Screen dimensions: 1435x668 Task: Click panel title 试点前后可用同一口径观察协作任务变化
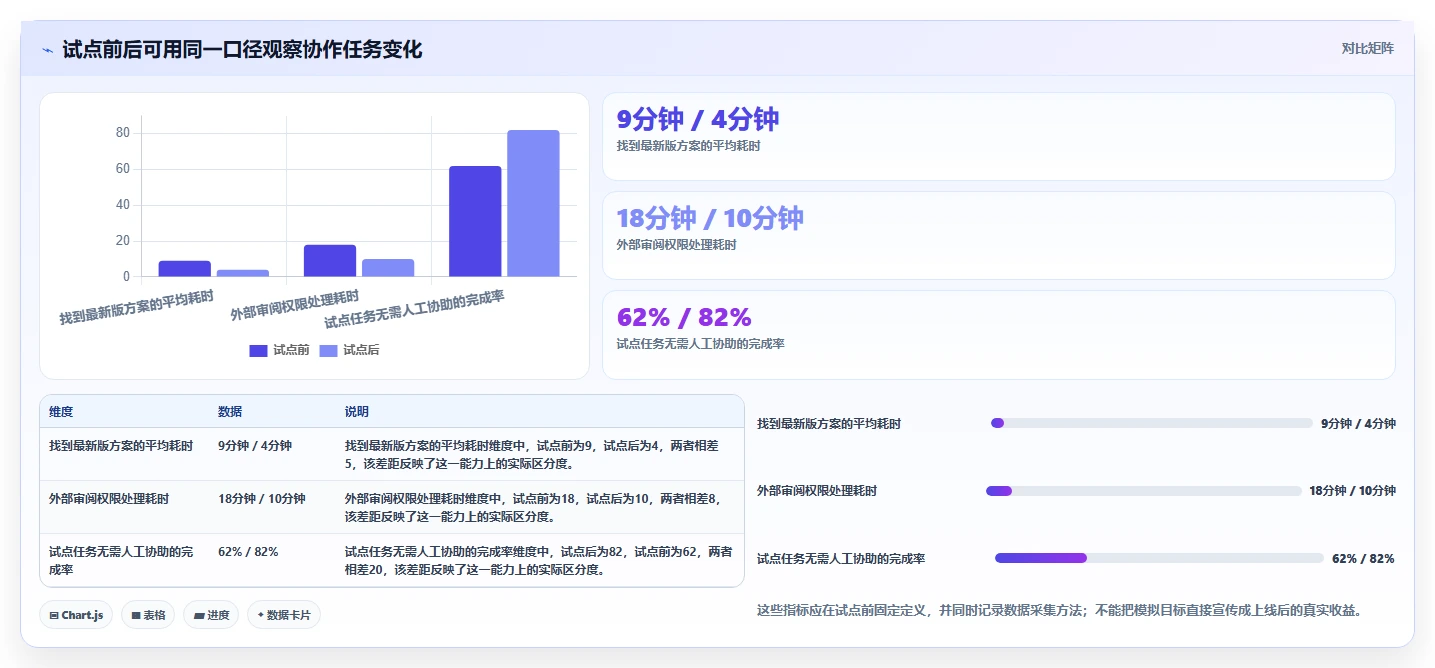242,49
